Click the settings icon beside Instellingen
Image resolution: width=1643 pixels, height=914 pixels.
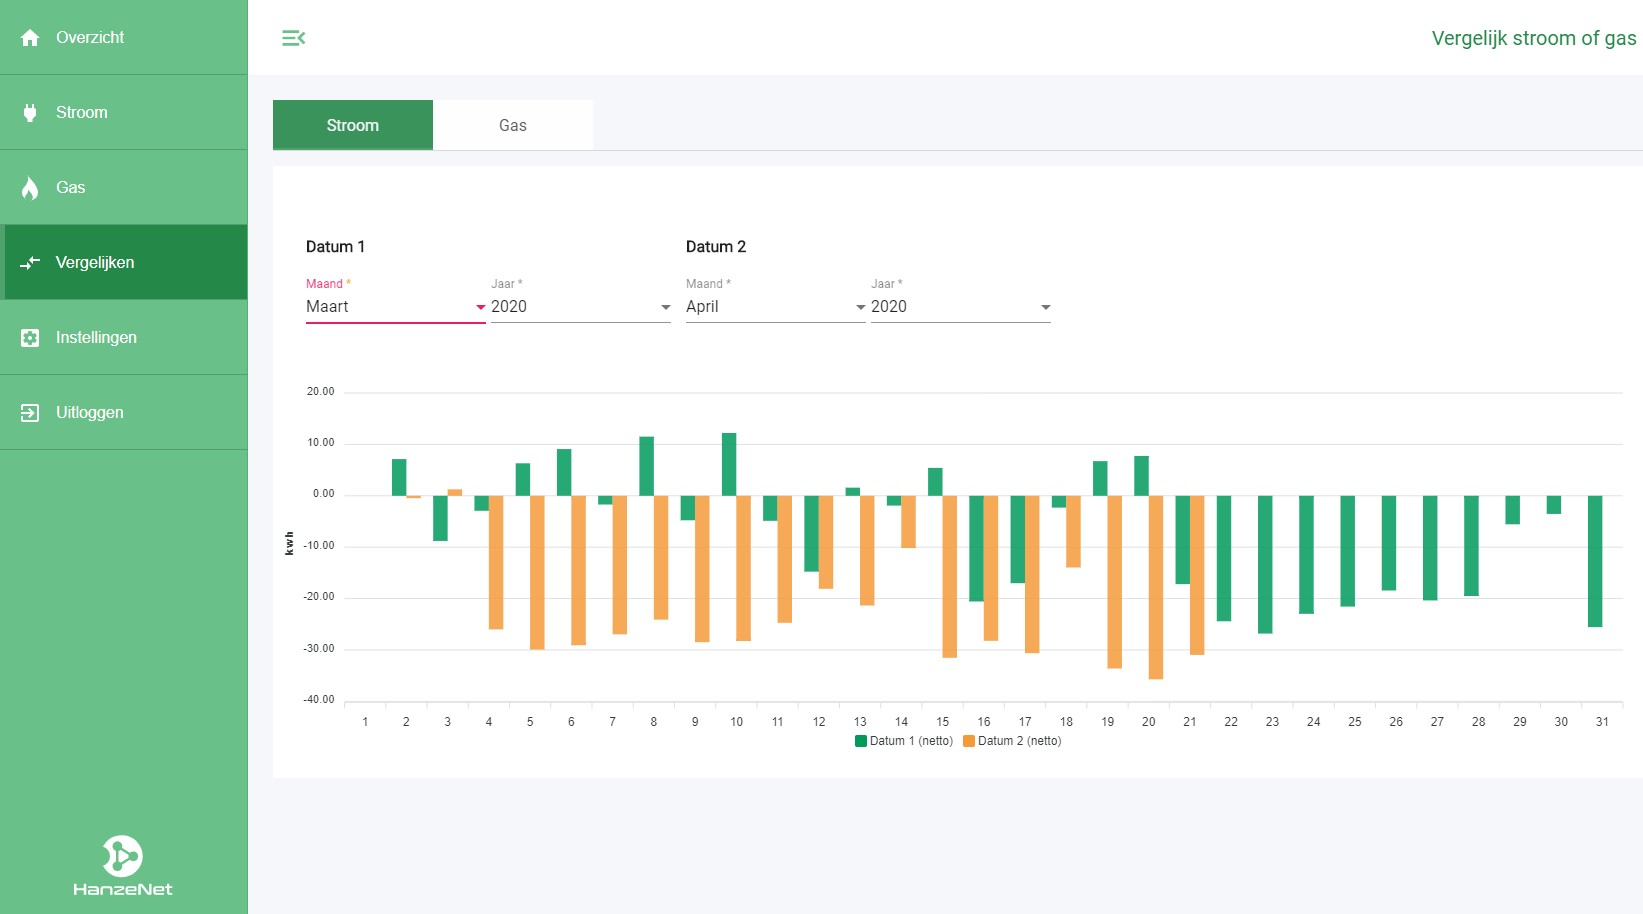coord(30,338)
